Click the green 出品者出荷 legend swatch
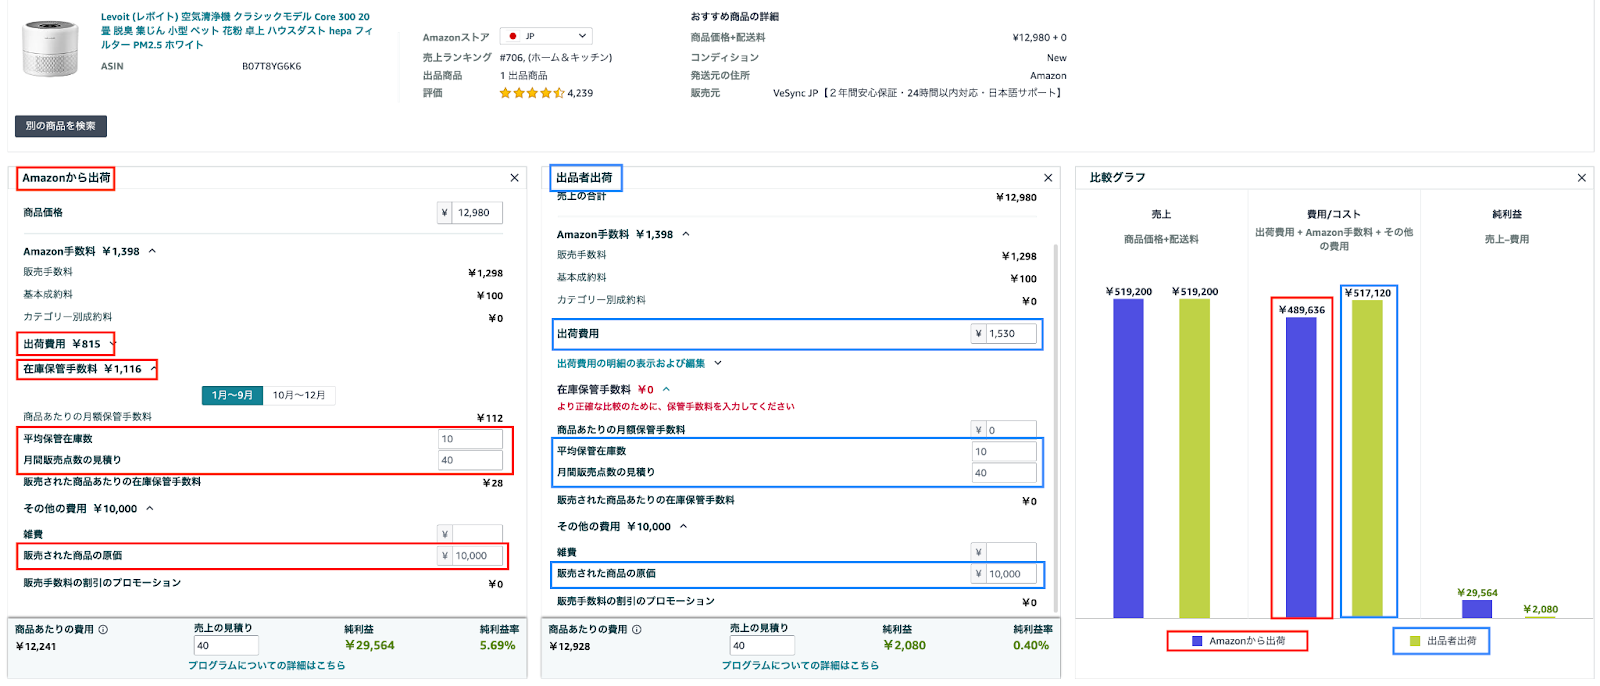 coord(1414,641)
